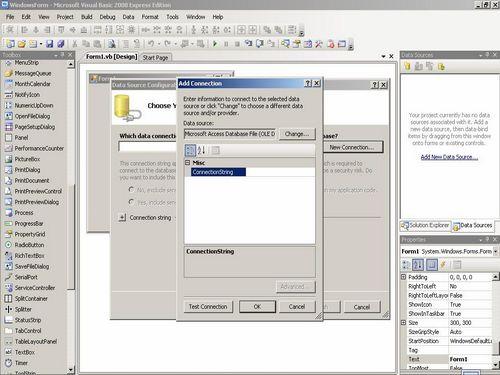Open the Format menu
The image size is (500, 375).
[x=150, y=17]
